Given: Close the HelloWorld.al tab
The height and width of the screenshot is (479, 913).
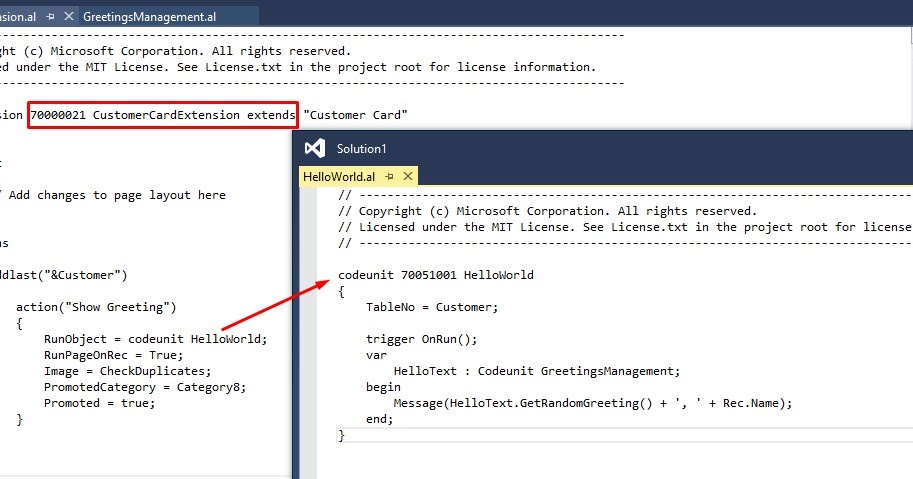Looking at the screenshot, I should click(408, 176).
